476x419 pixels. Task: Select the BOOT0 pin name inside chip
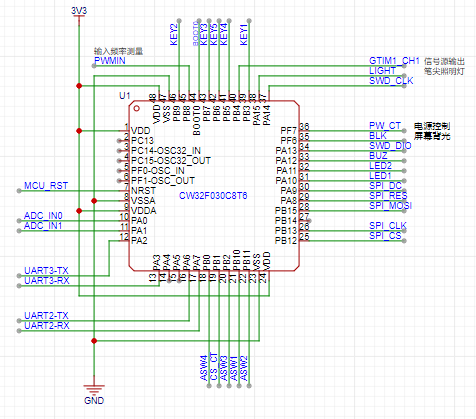197,120
